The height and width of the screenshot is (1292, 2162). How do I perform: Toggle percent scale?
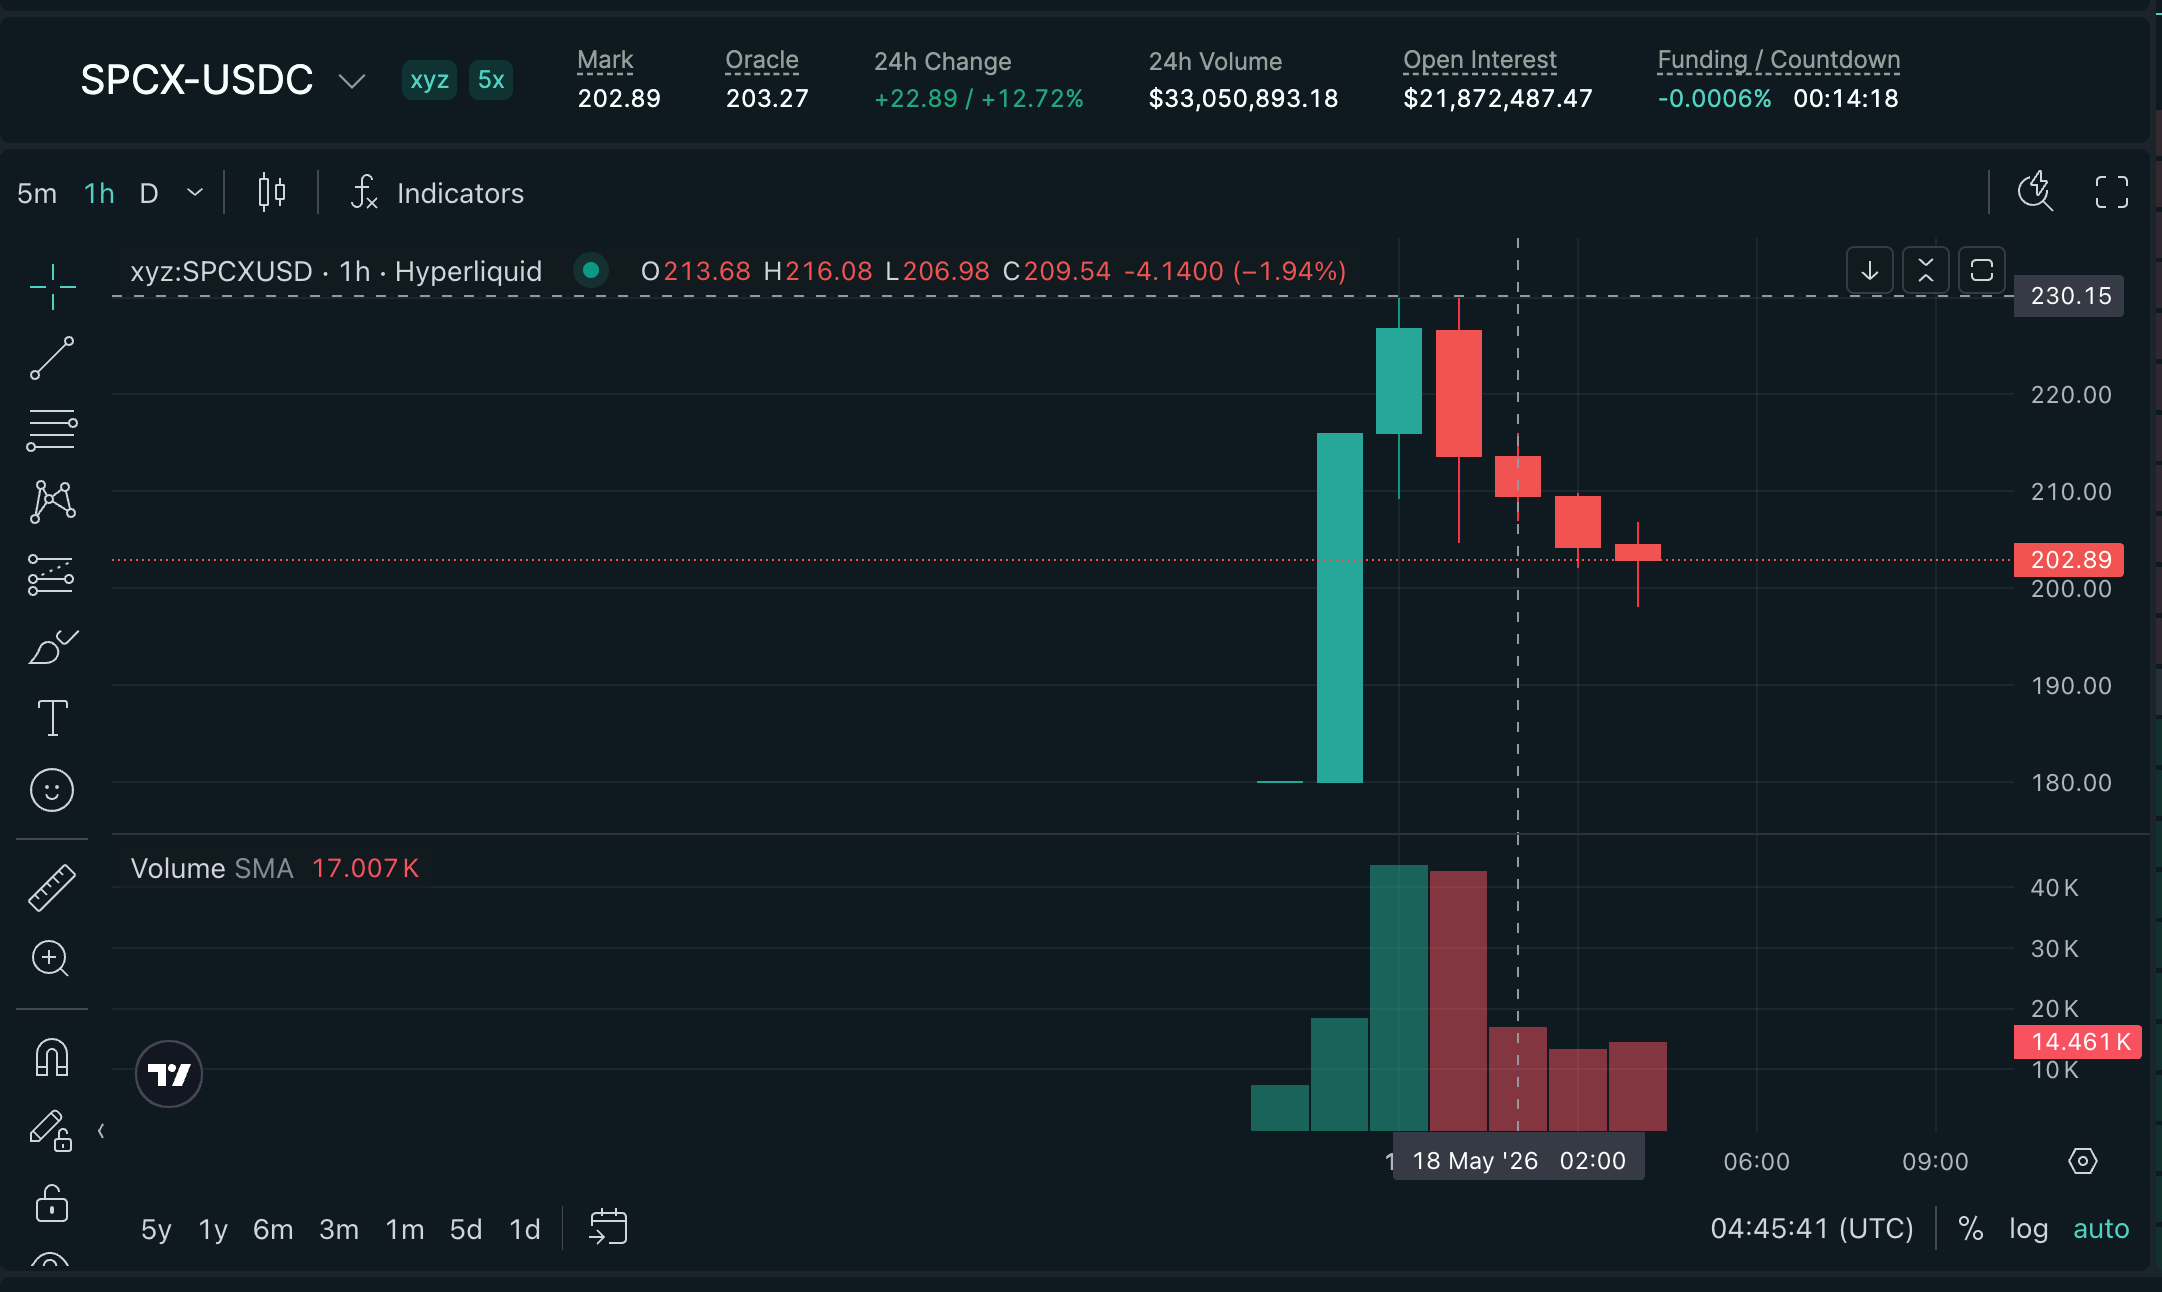coord(1970,1228)
